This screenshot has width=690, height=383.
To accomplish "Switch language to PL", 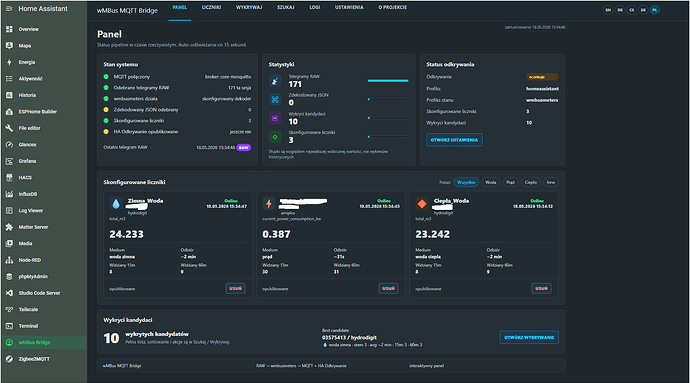I will (x=655, y=10).
